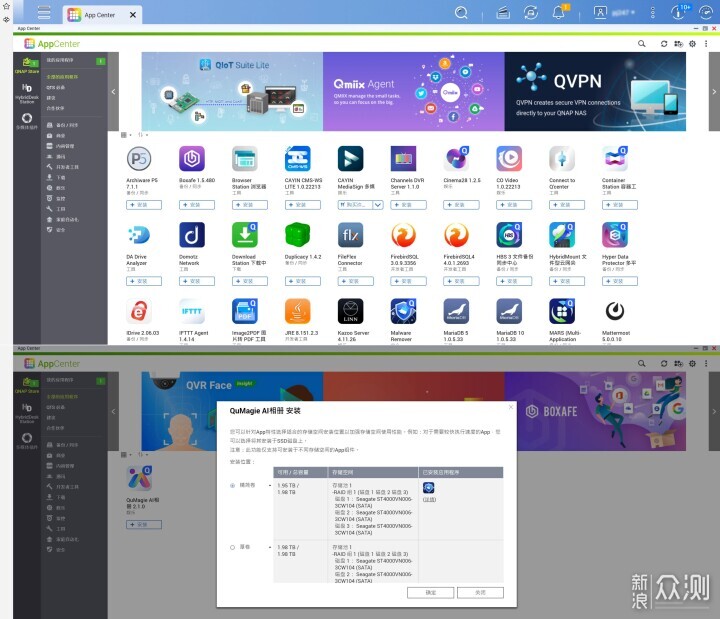Close the App Center tab
Image resolution: width=720 pixels, height=619 pixels.
[x=133, y=15]
